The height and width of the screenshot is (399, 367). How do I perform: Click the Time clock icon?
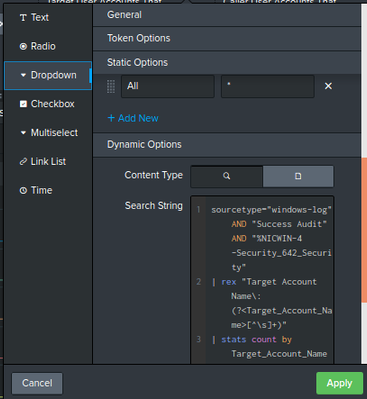tap(23, 190)
